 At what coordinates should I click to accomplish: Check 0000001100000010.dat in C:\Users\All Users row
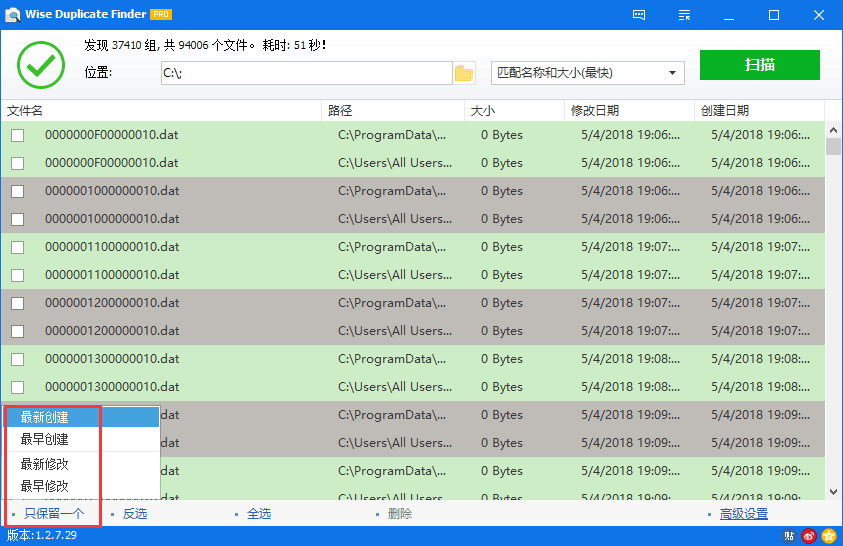tap(18, 275)
